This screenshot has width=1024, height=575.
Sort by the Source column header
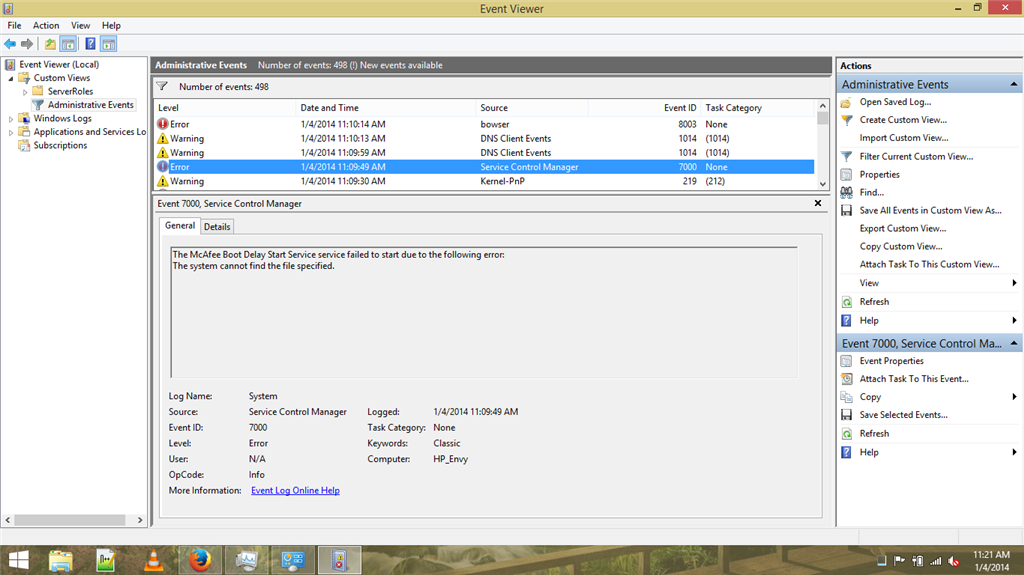tap(532, 108)
